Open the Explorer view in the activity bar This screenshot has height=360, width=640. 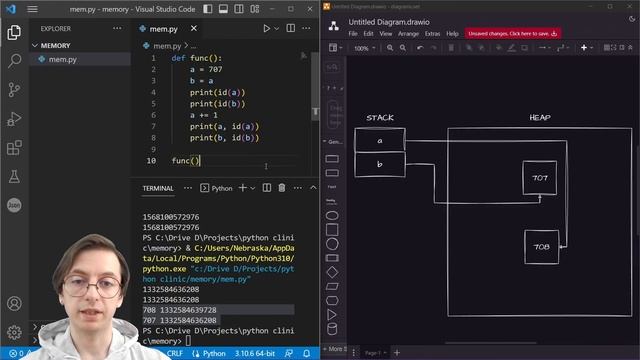pos(14,32)
